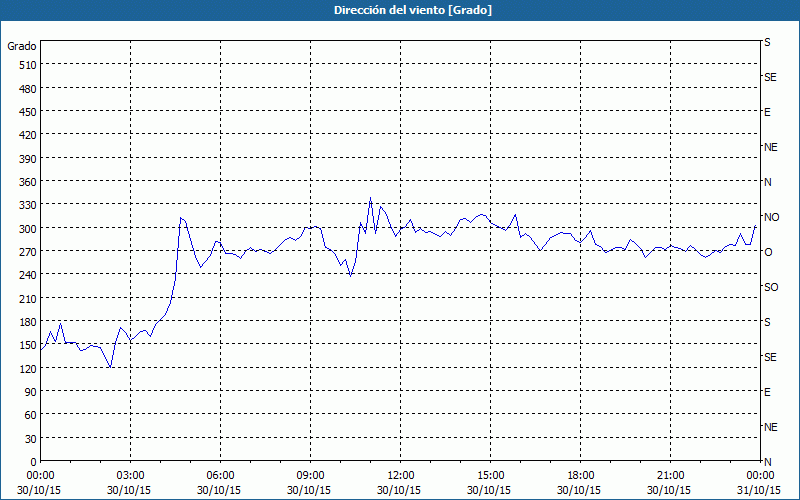Click the wind line's highest peak near 330
Image resolution: width=800 pixels, height=500 pixels.
(370, 198)
